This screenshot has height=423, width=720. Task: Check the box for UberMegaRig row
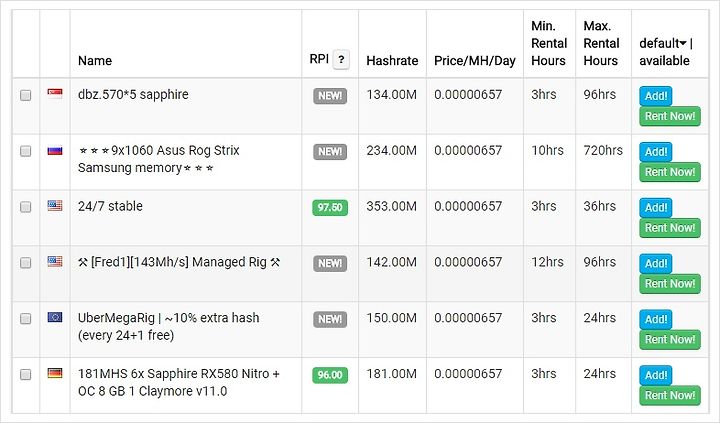point(26,318)
